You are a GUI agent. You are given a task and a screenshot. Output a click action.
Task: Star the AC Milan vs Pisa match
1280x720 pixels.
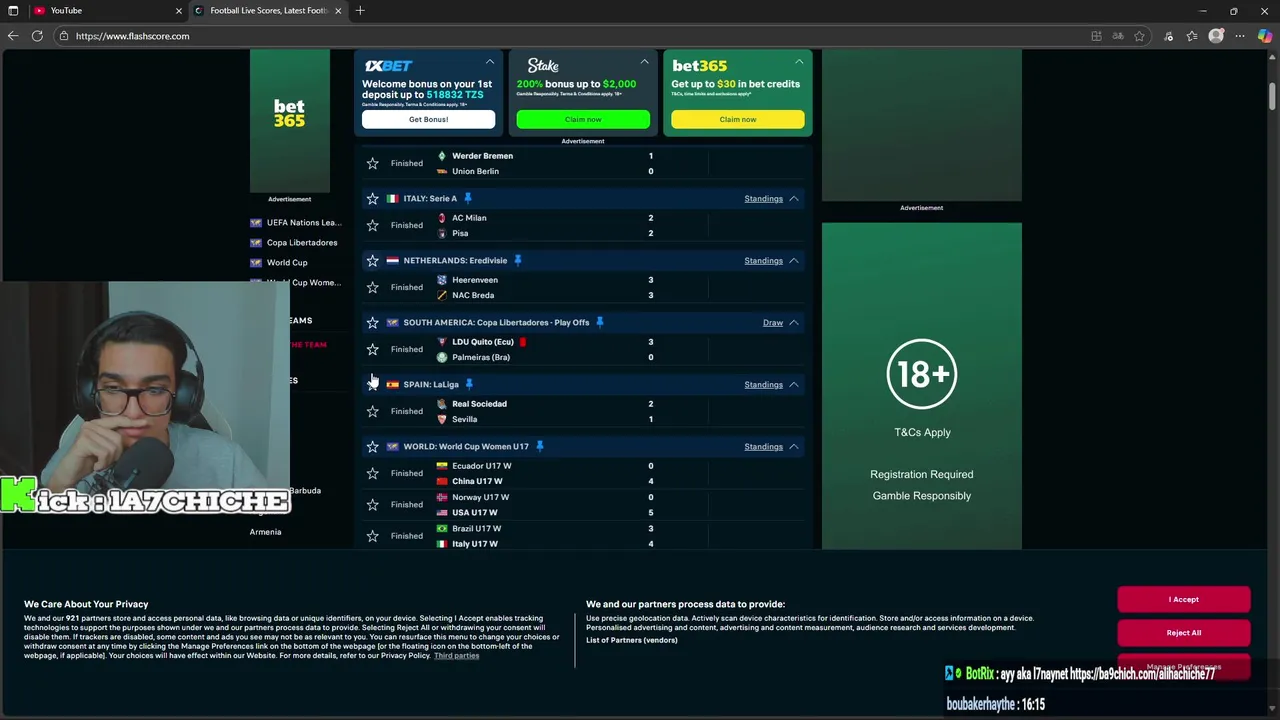point(372,225)
